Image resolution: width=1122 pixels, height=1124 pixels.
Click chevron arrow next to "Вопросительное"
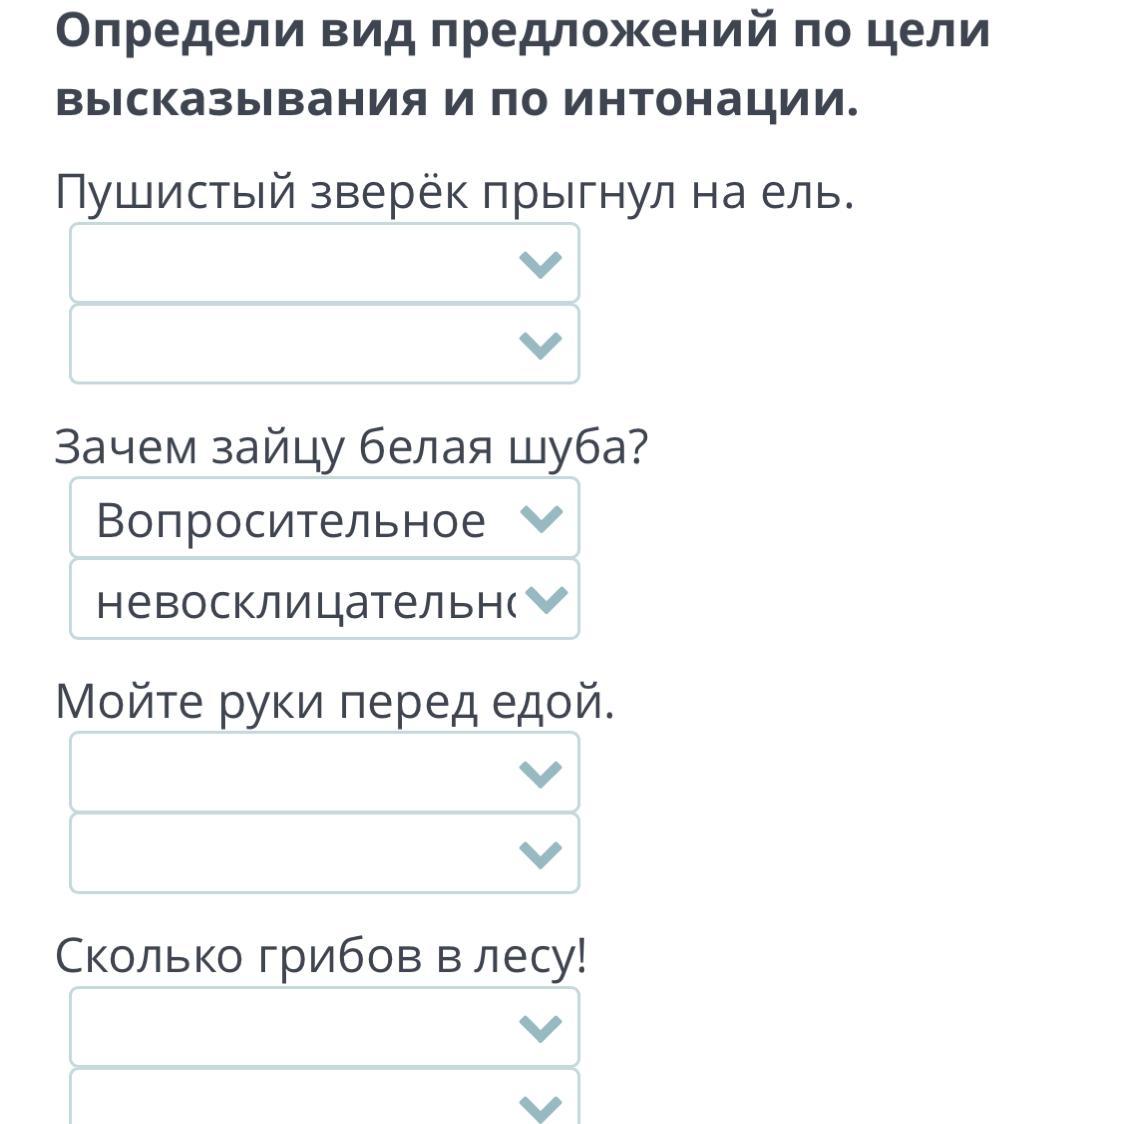543,518
